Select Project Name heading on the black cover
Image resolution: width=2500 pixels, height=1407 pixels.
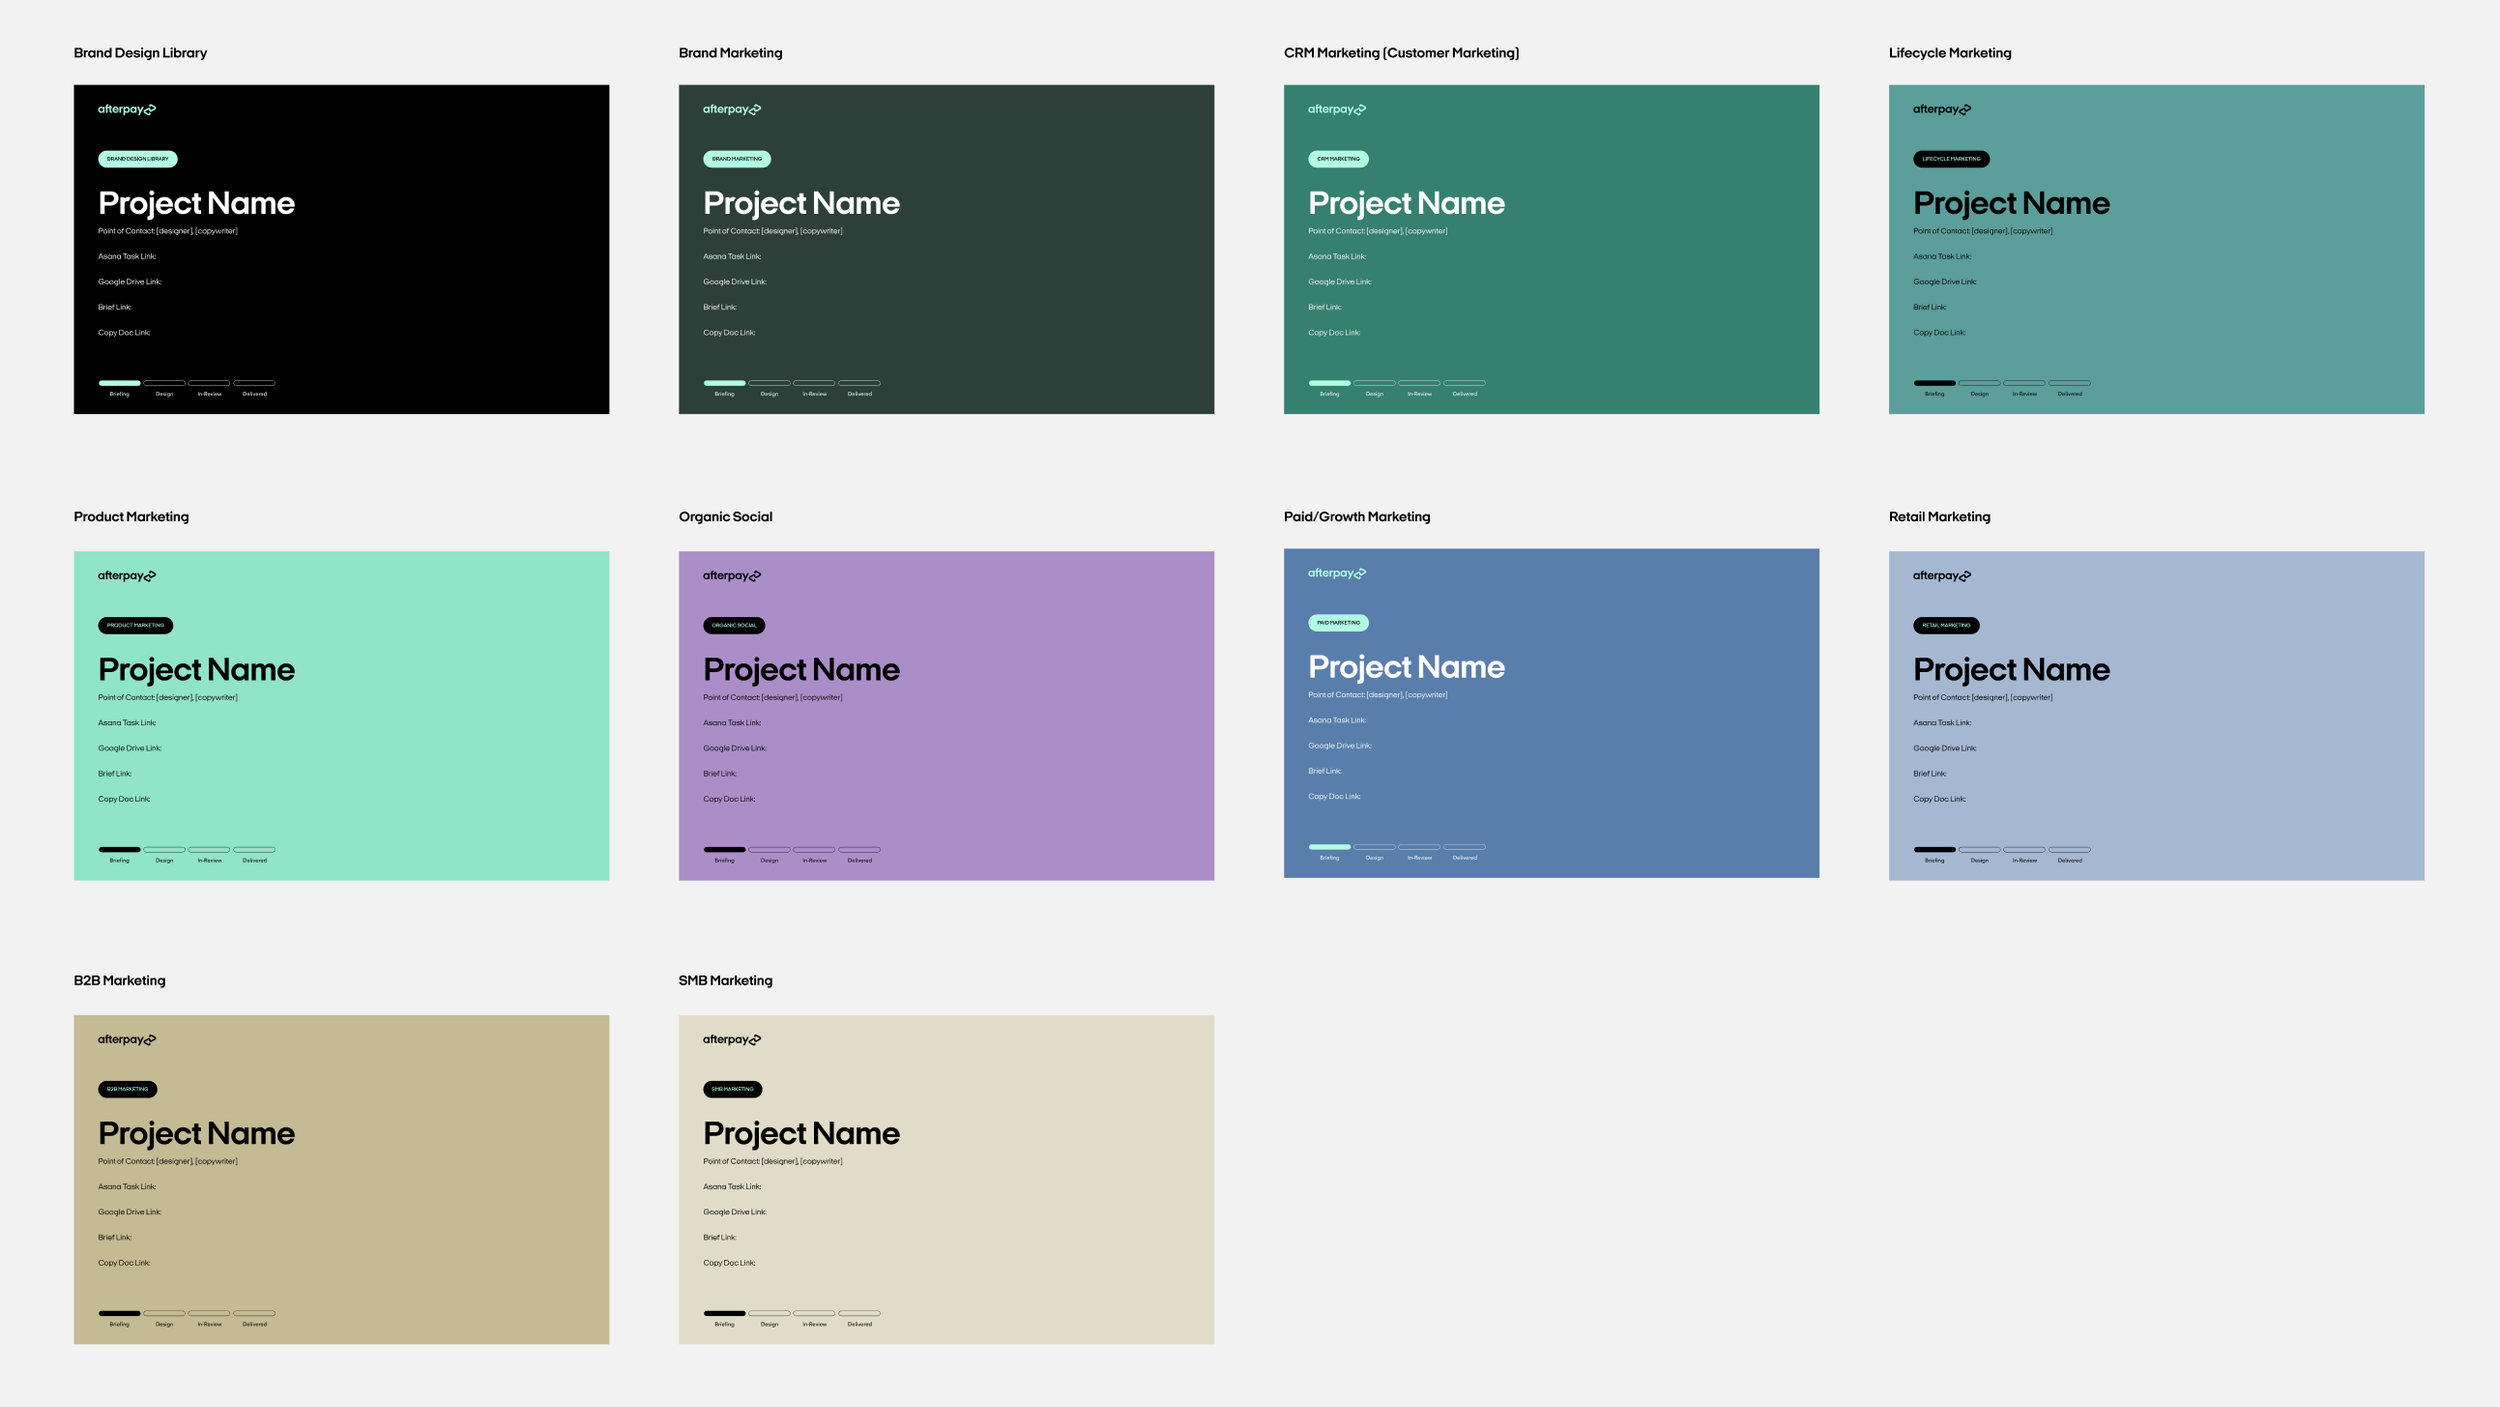[196, 204]
